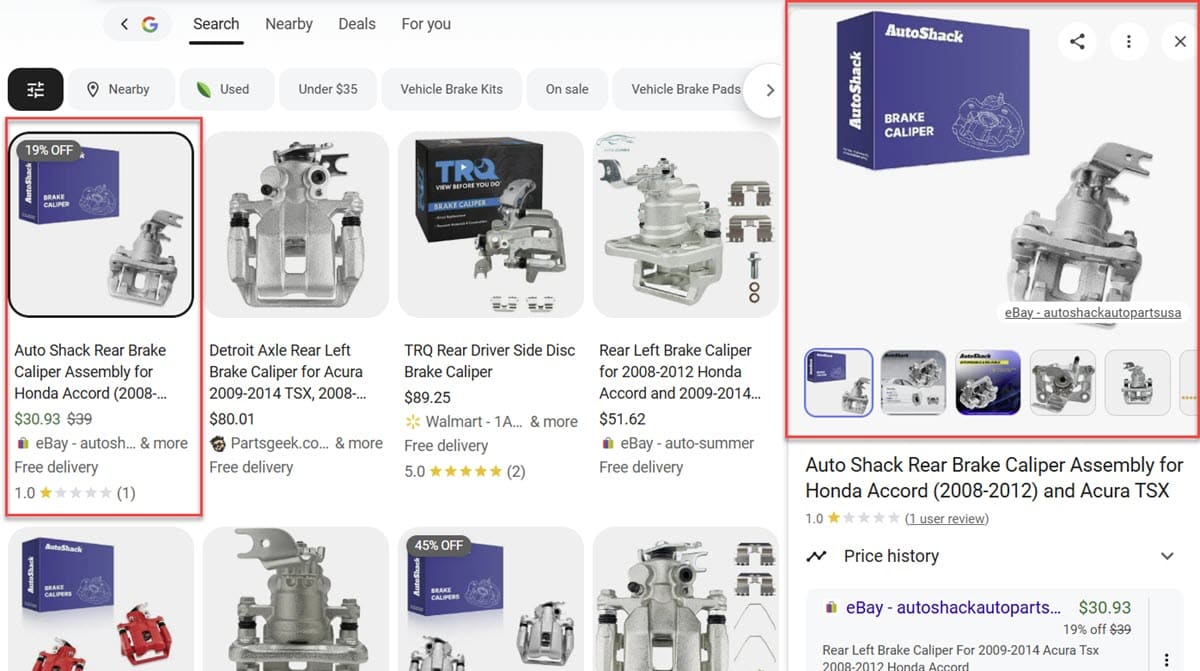1200x671 pixels.
Task: Click the TRQ brake caliper box image
Action: click(490, 224)
